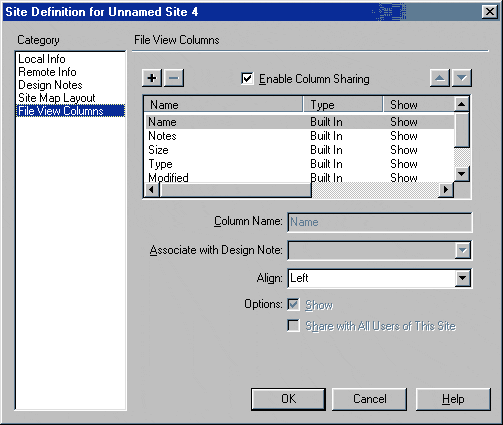Click horizontal scroll right arrow

pyautogui.click(x=446, y=190)
